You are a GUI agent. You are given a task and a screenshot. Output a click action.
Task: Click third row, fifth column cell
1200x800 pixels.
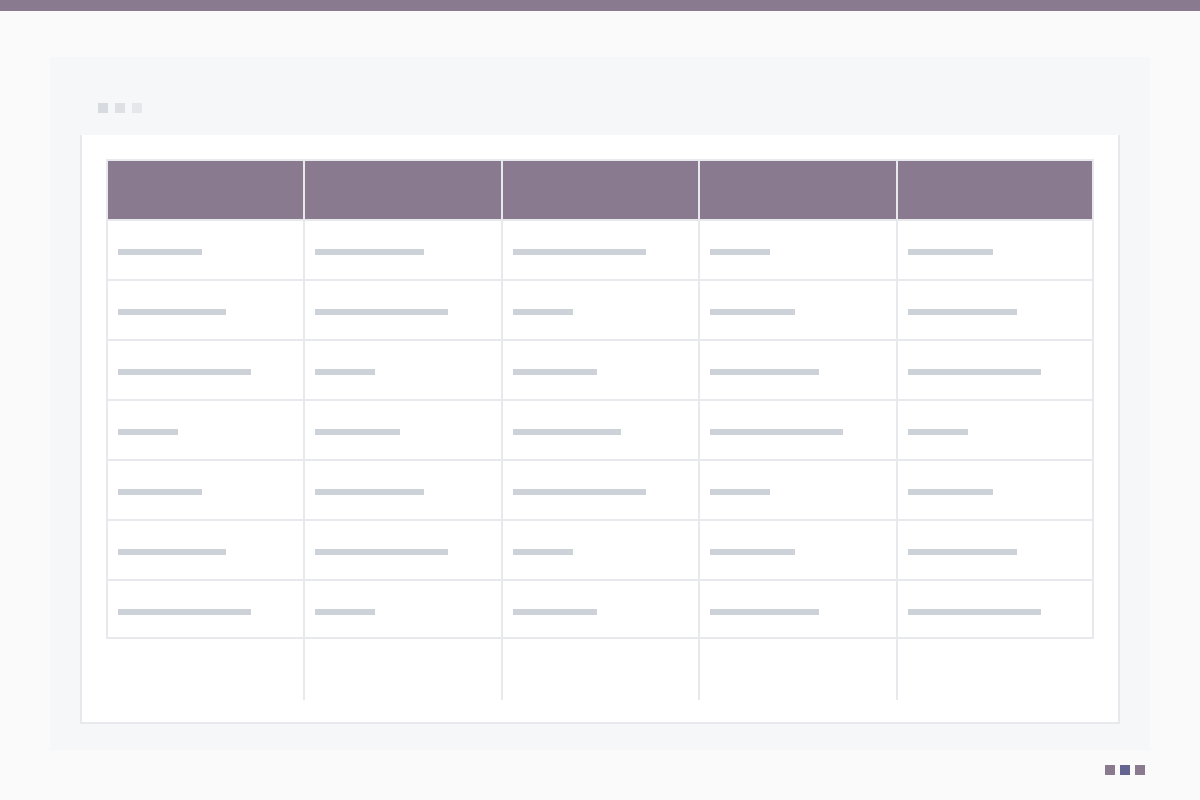995,370
